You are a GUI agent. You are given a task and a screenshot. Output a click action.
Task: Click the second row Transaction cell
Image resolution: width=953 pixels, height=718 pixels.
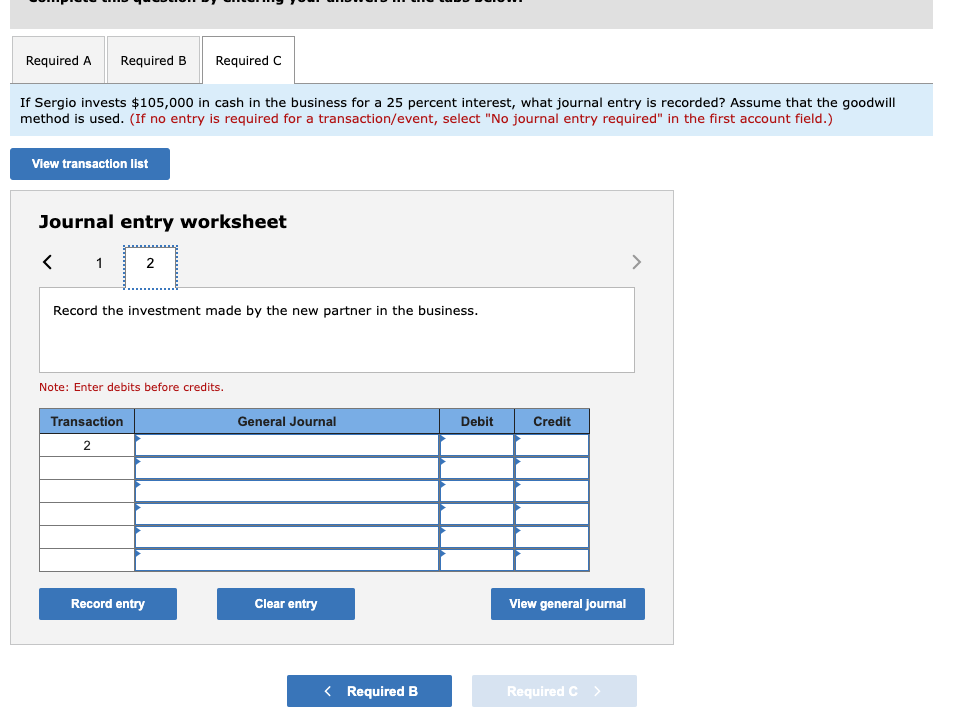(x=86, y=466)
